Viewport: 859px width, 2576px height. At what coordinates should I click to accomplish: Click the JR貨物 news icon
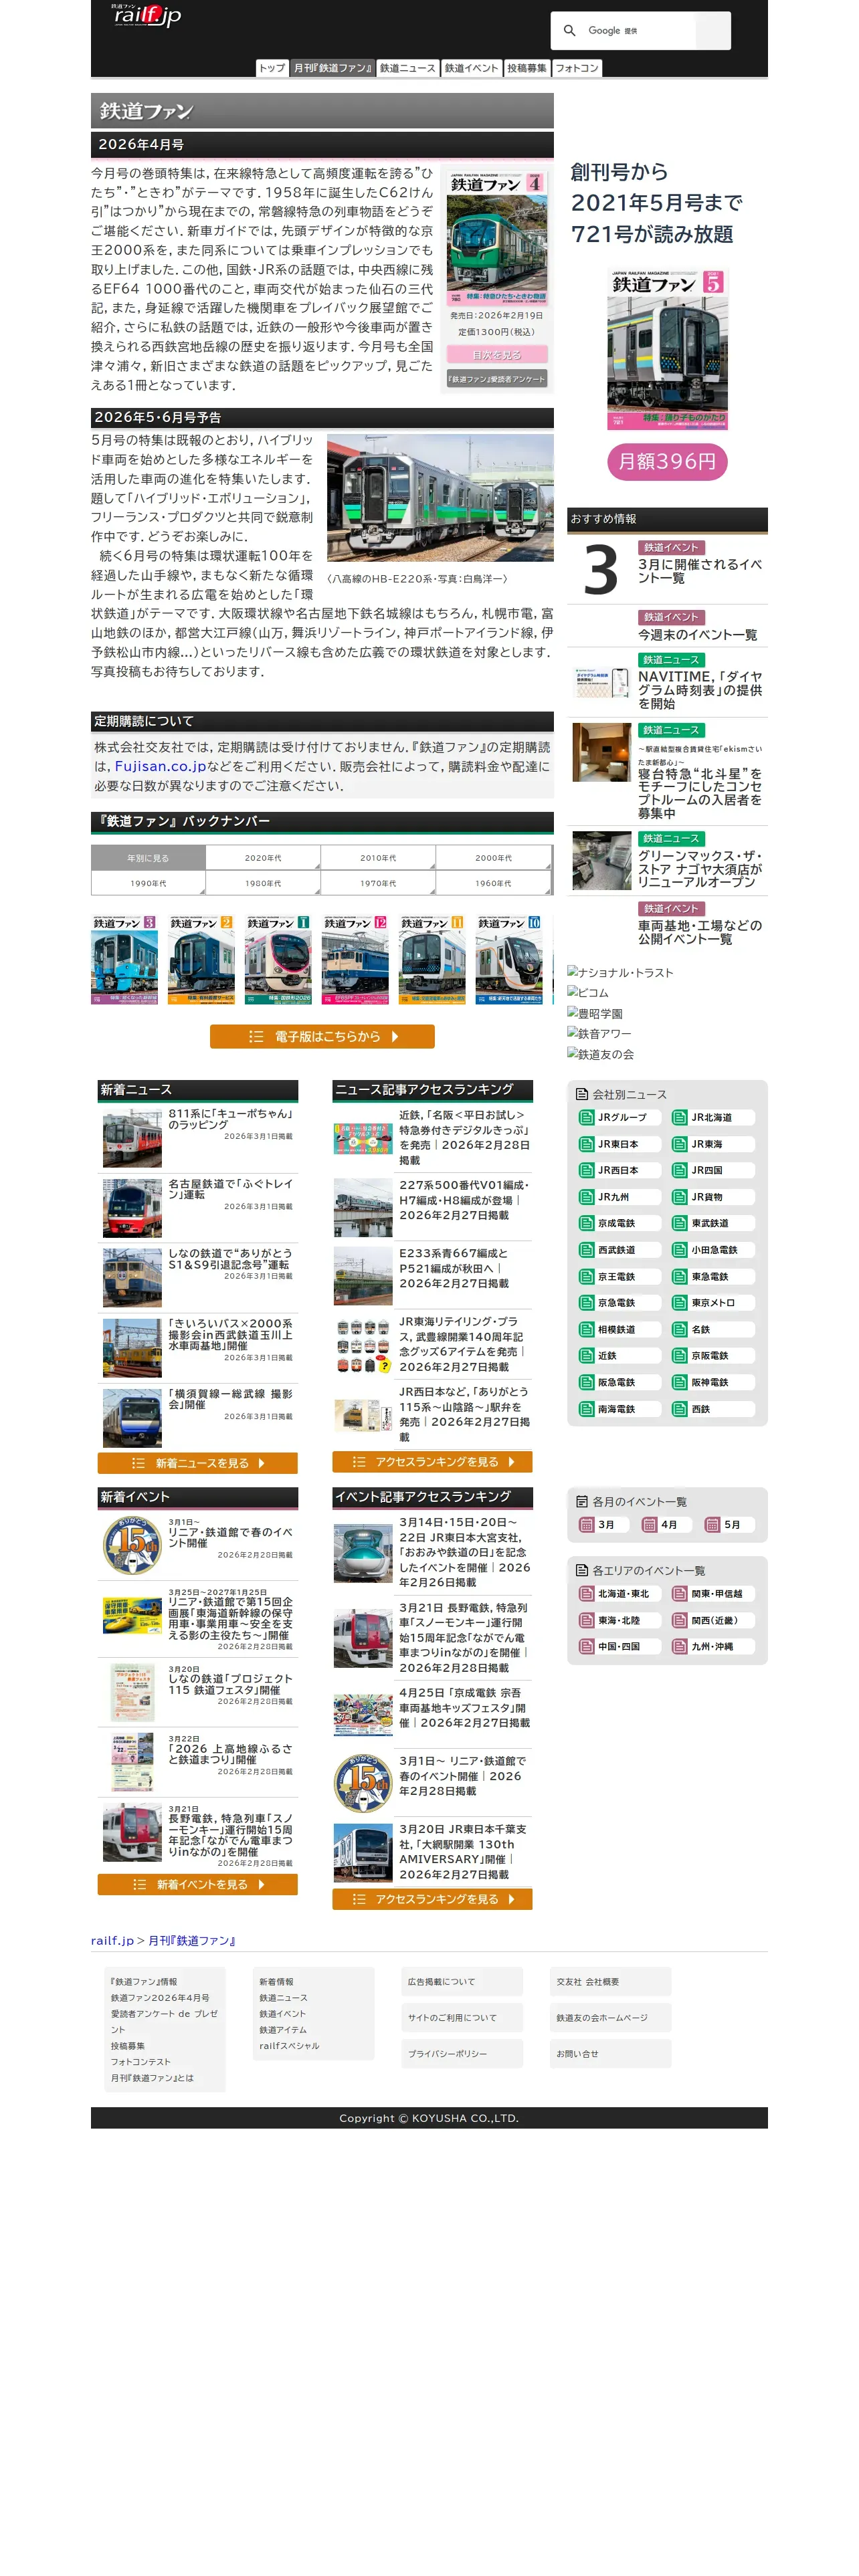pyautogui.click(x=680, y=1197)
